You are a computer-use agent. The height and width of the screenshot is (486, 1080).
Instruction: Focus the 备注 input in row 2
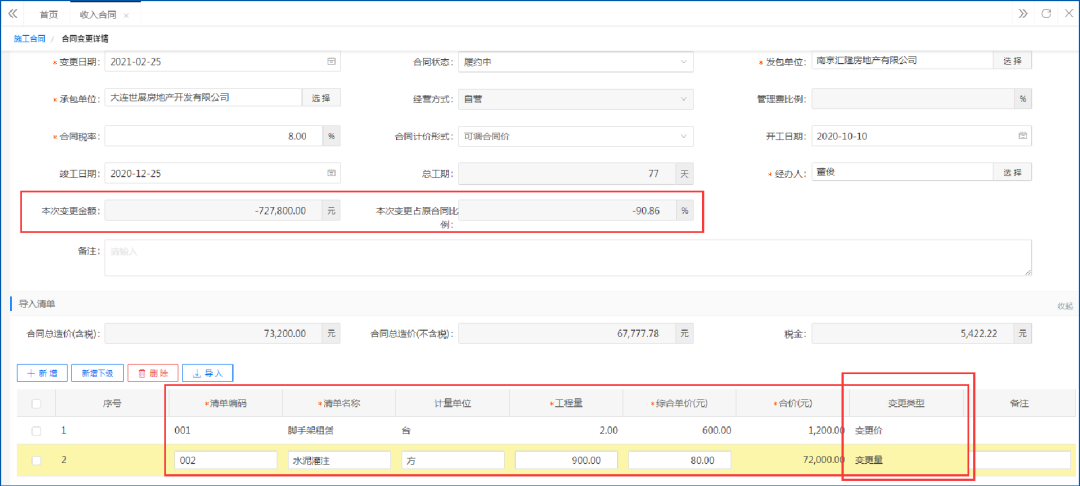1021,460
